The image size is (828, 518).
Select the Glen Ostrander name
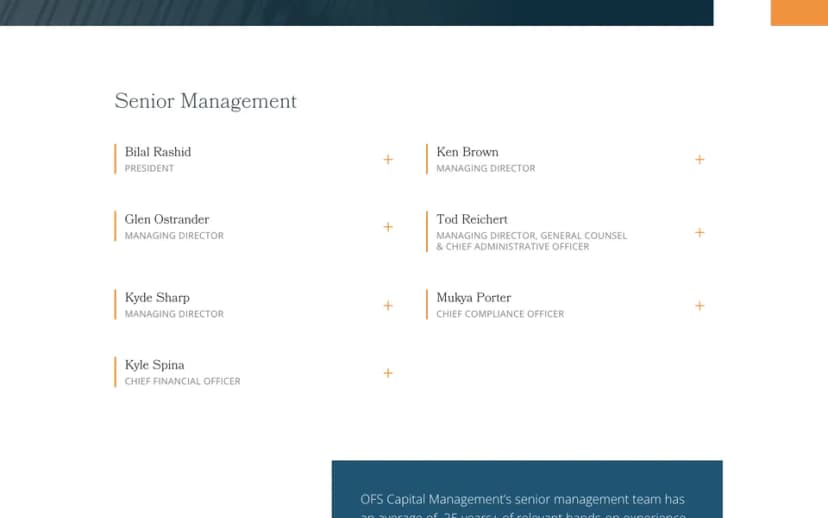coord(167,219)
